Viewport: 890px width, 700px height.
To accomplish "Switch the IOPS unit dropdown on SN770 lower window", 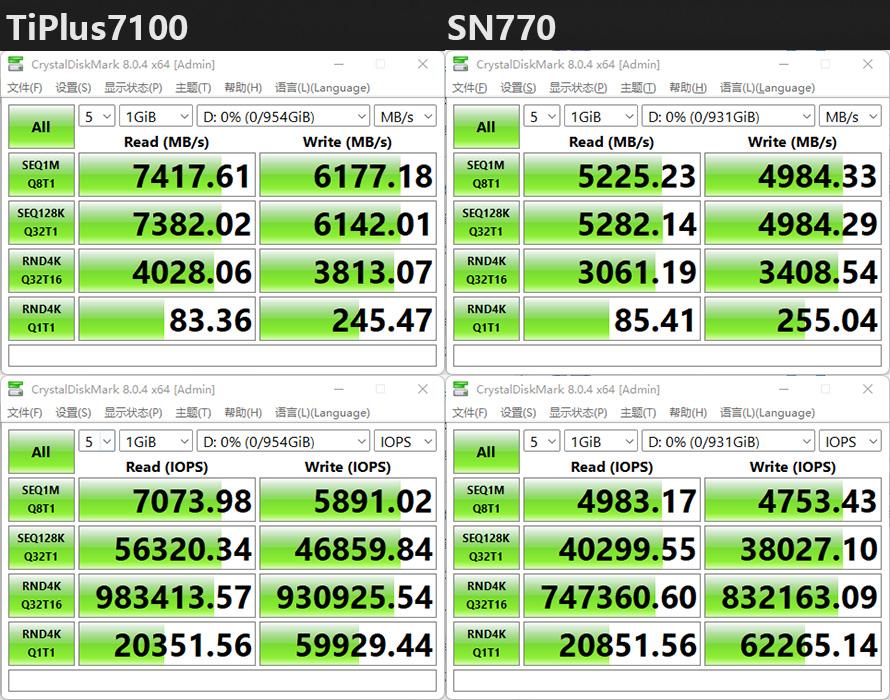I will pyautogui.click(x=849, y=441).
